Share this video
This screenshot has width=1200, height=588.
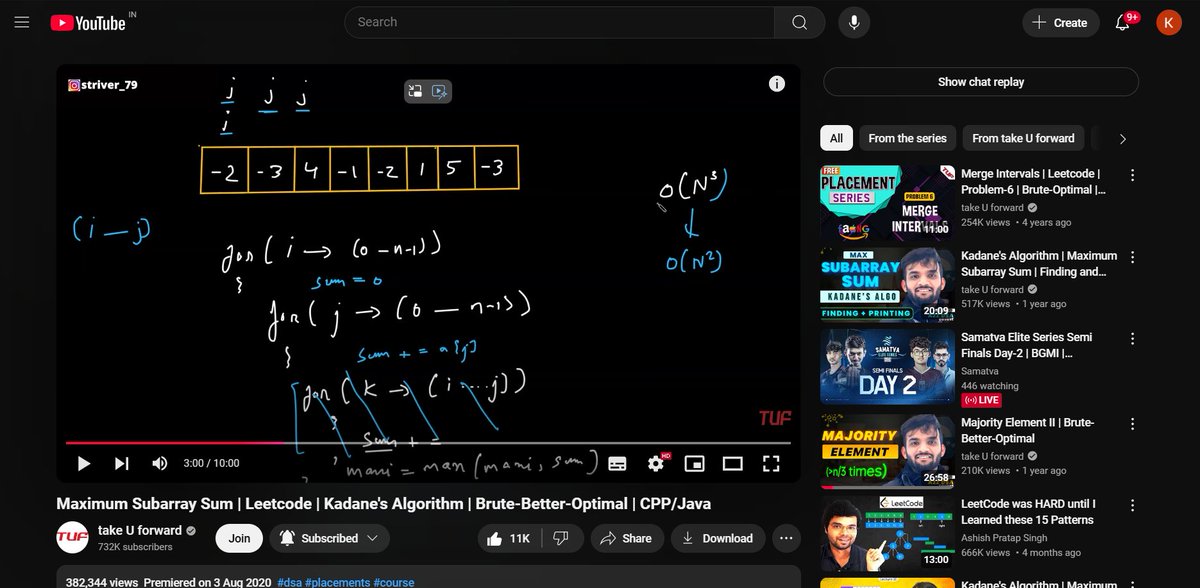pyautogui.click(x=626, y=538)
